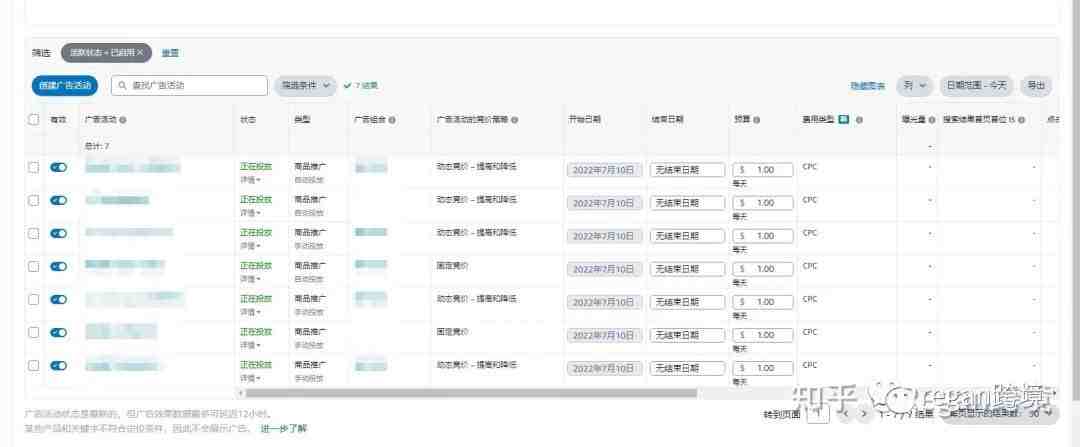Remove the 已启用 filter chip via its X
The width and height of the screenshot is (1080, 447).
140,52
